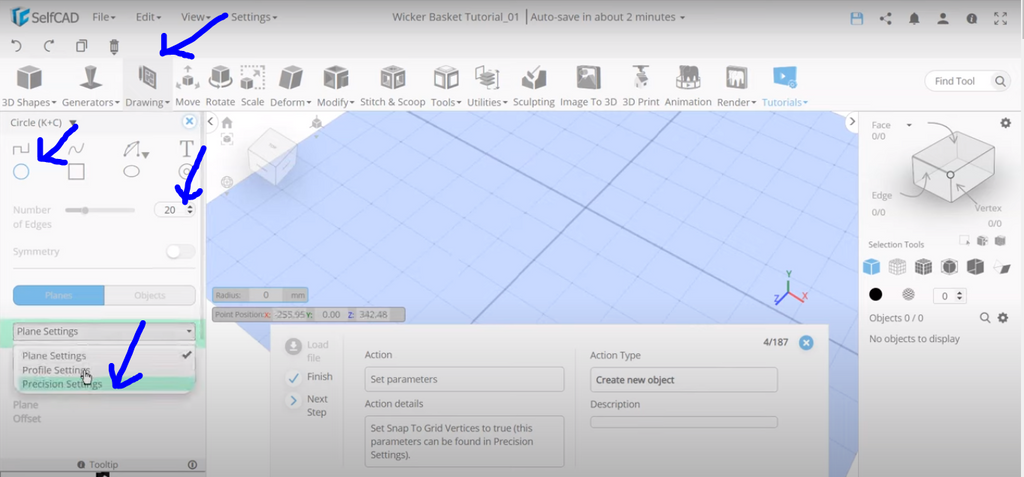Screen dimensions: 1024x477
Task: Choose Precision Settings from list
Action: 104,384
